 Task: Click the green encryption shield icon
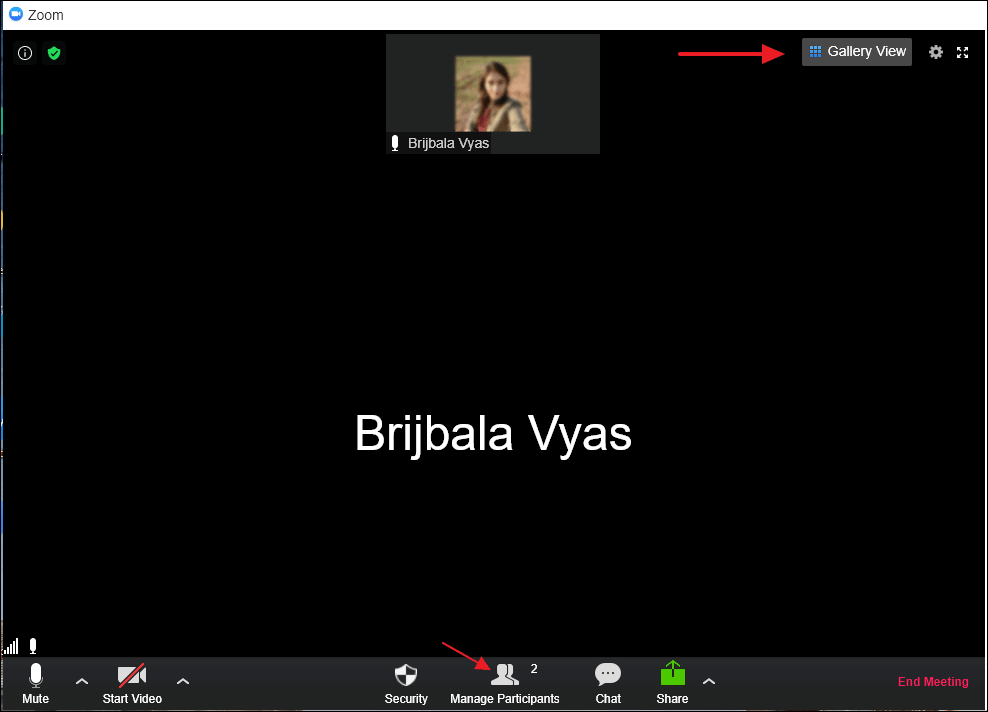[54, 53]
